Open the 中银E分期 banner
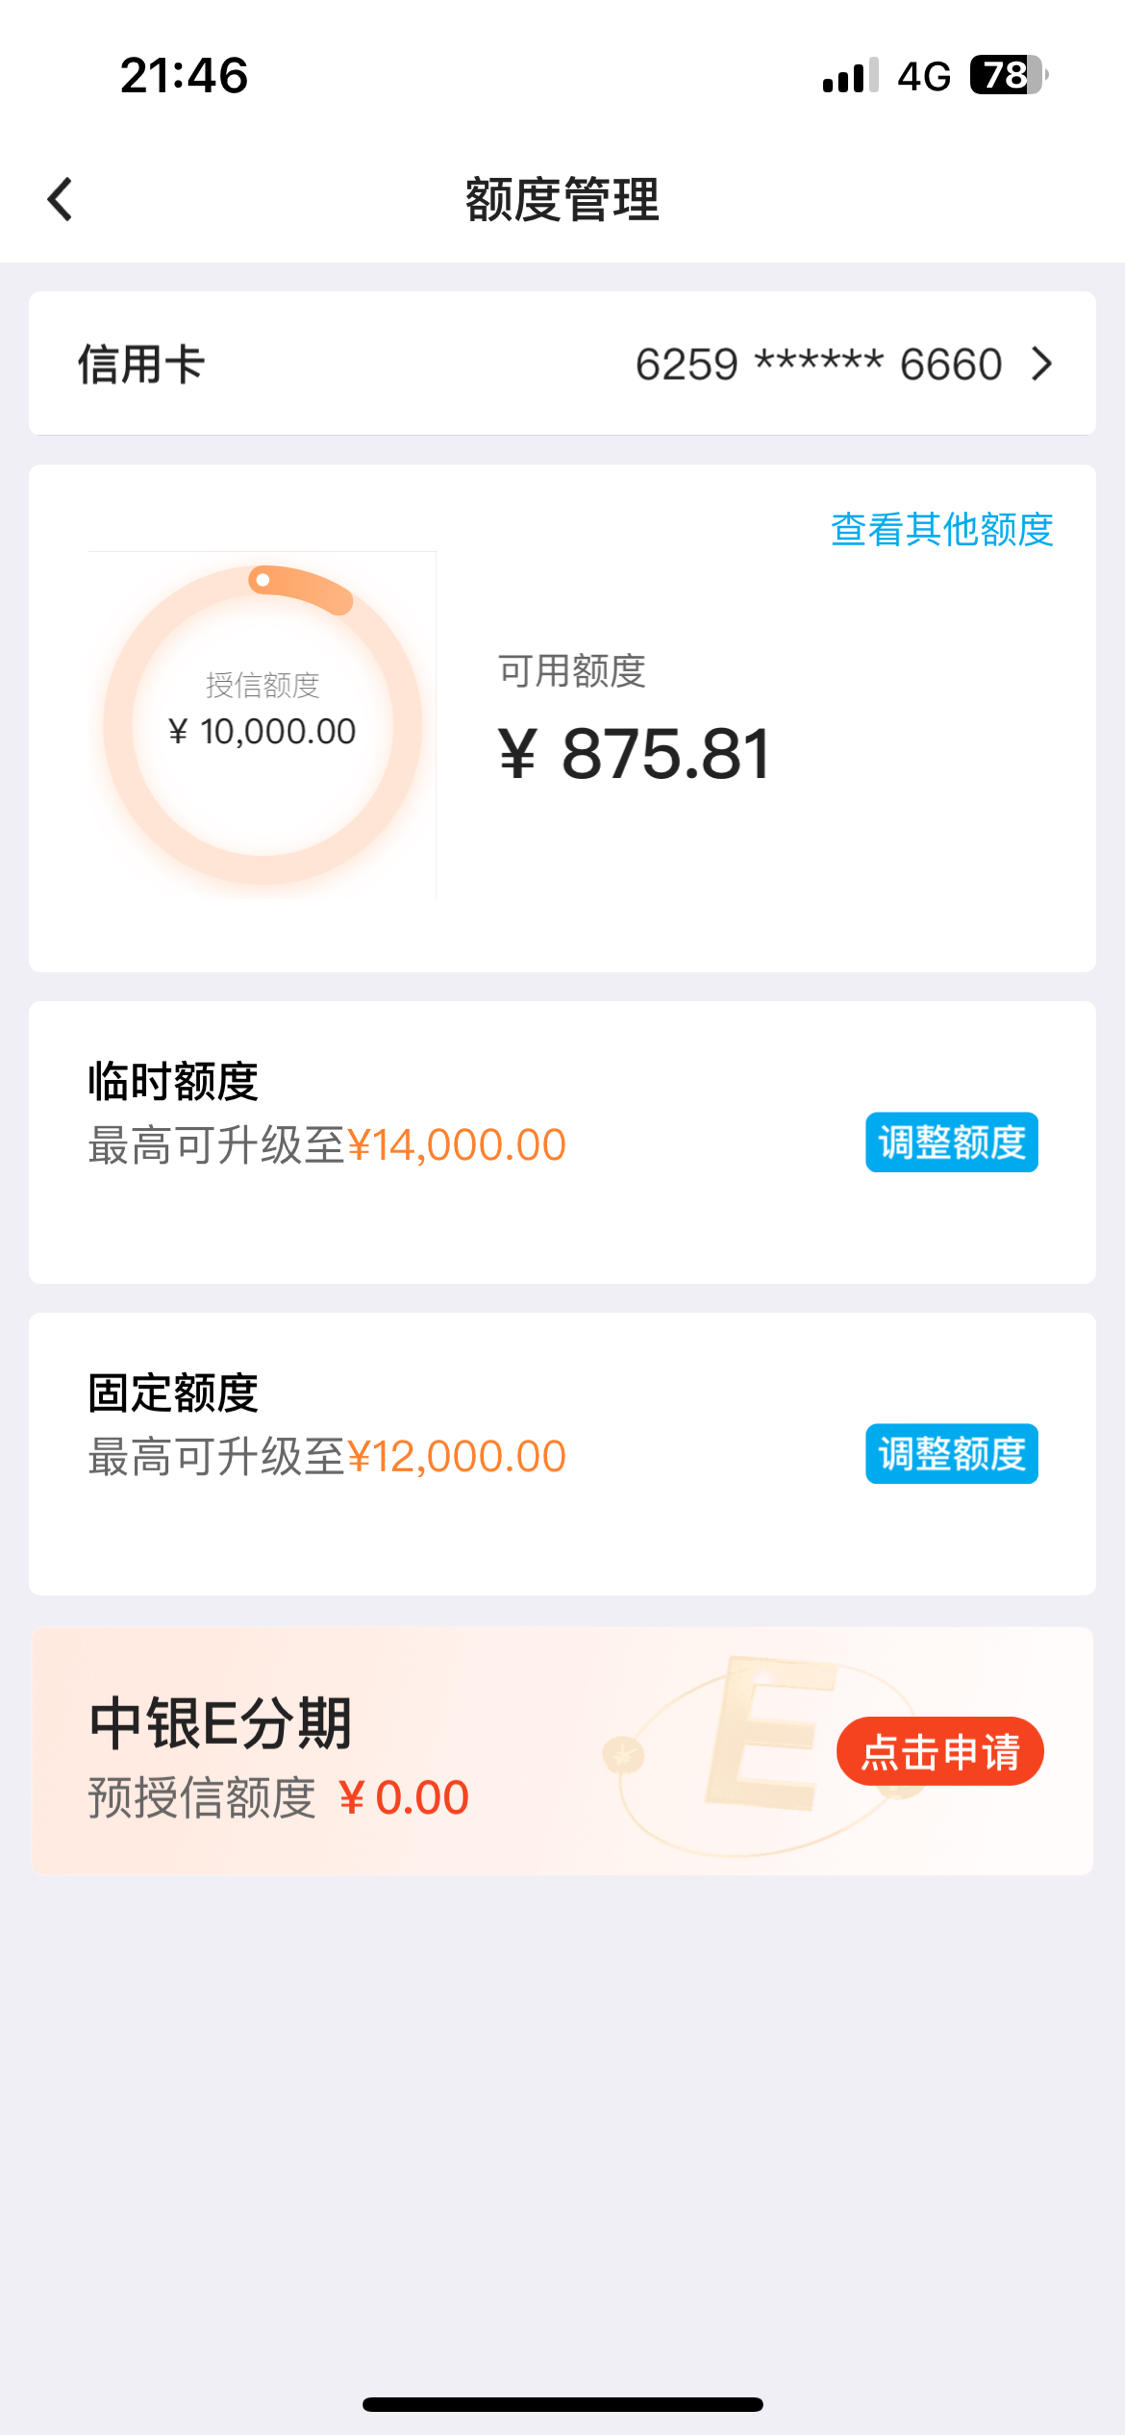Screen dimensions: 1125x2435 562,1751
